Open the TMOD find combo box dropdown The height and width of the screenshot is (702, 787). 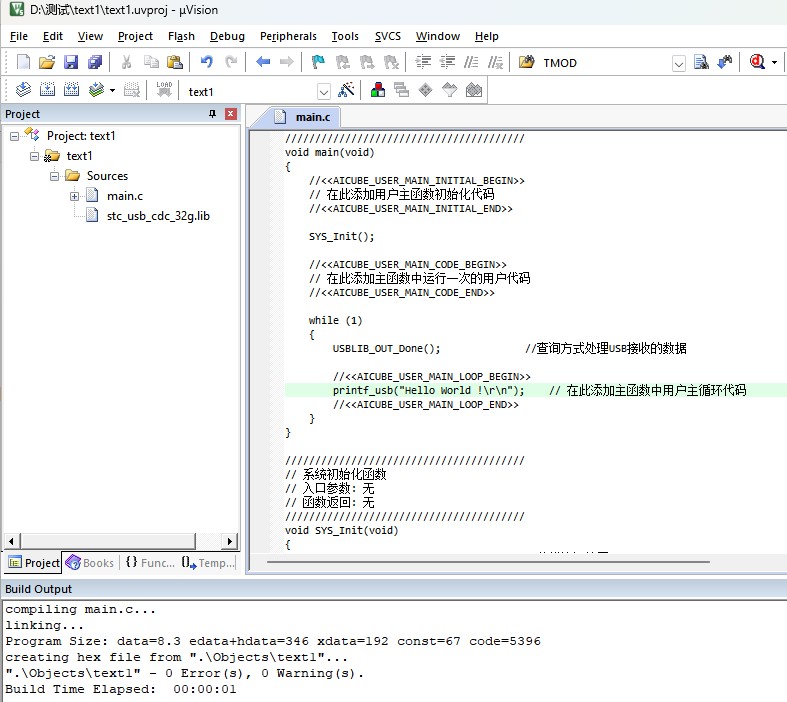pyautogui.click(x=679, y=63)
